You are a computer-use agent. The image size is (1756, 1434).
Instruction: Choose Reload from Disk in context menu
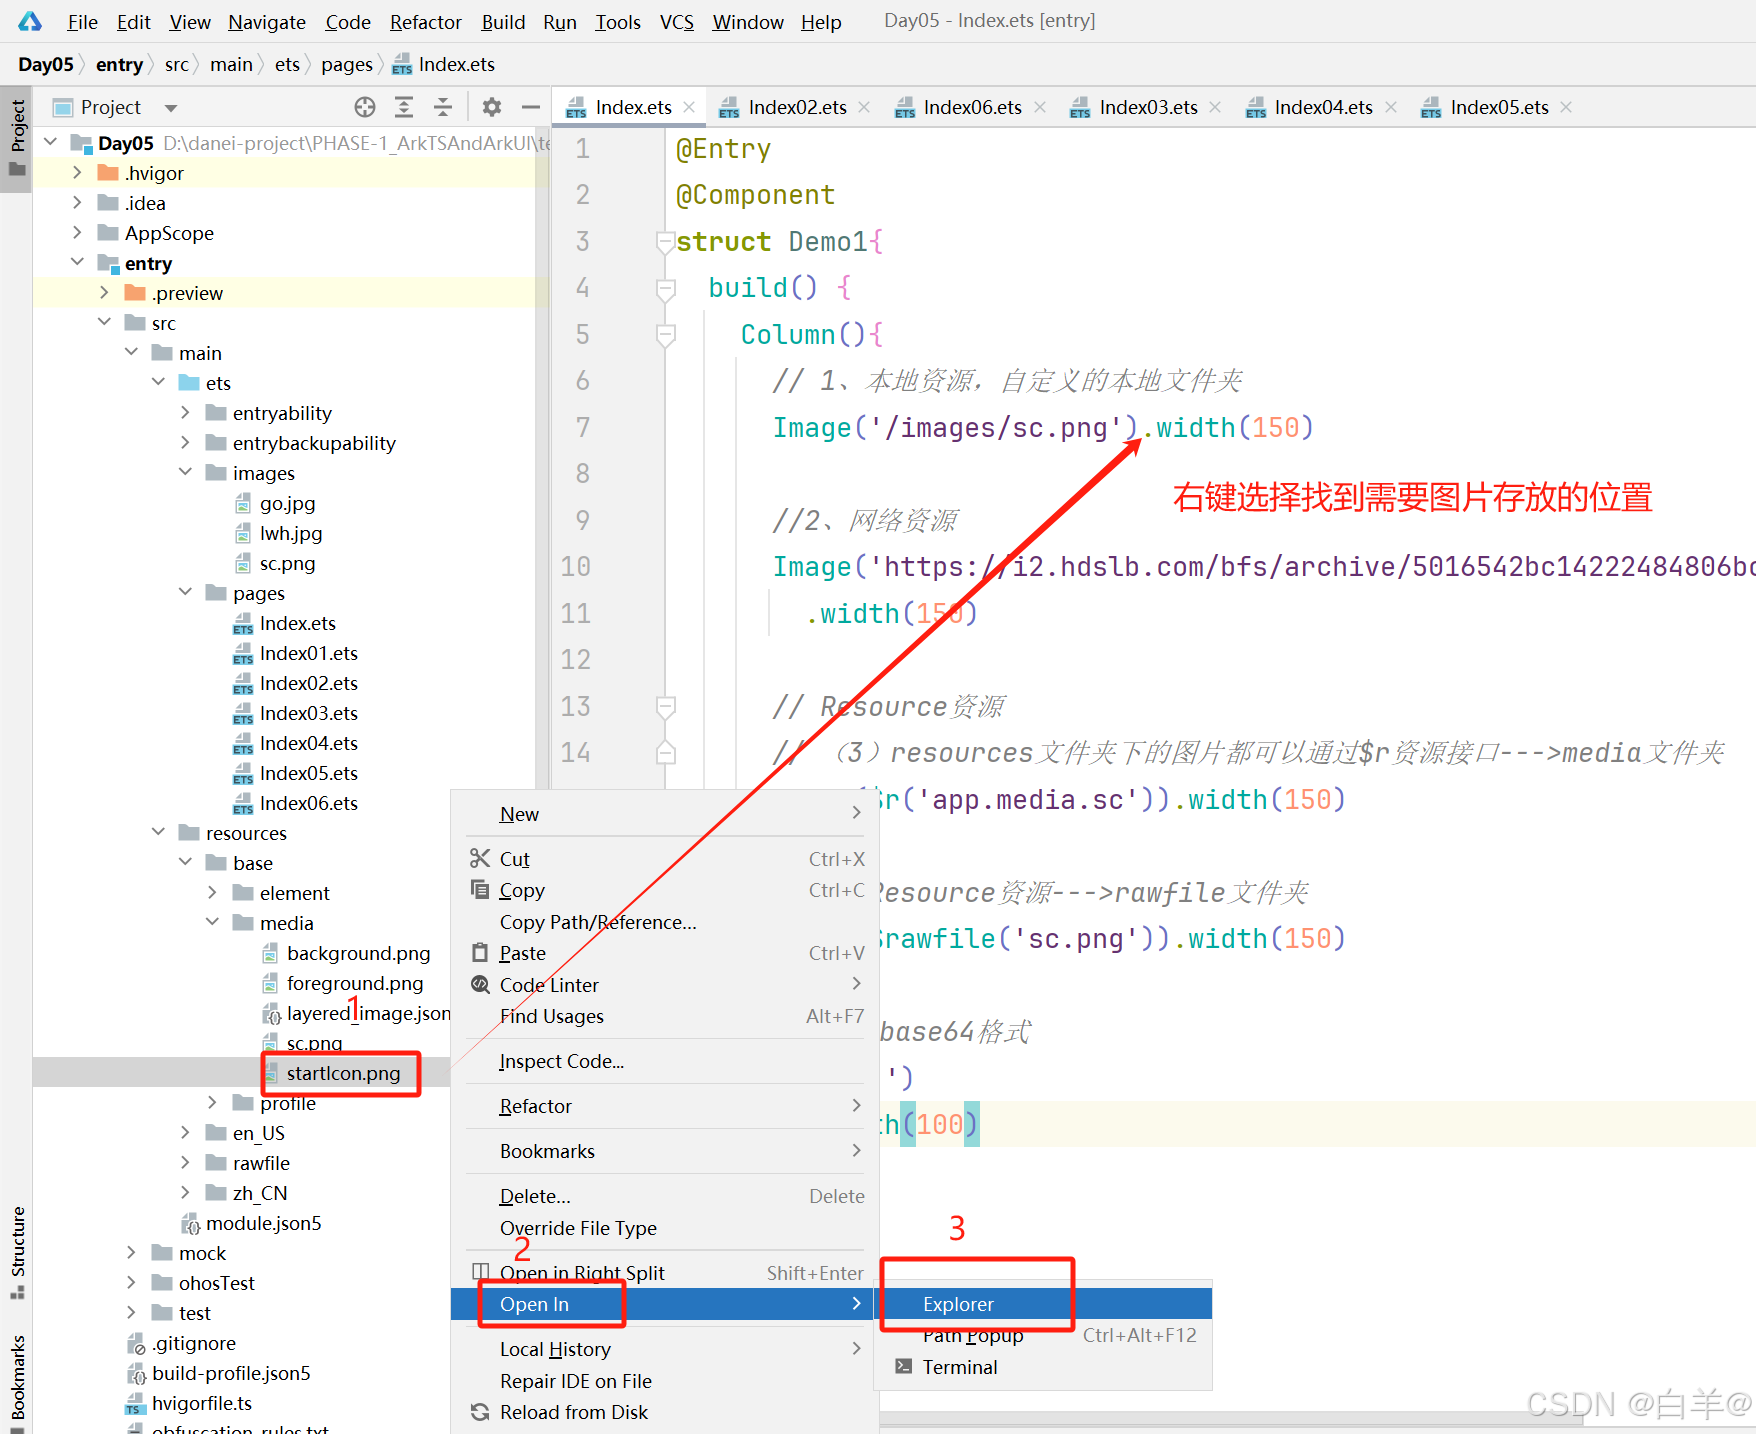[574, 1412]
